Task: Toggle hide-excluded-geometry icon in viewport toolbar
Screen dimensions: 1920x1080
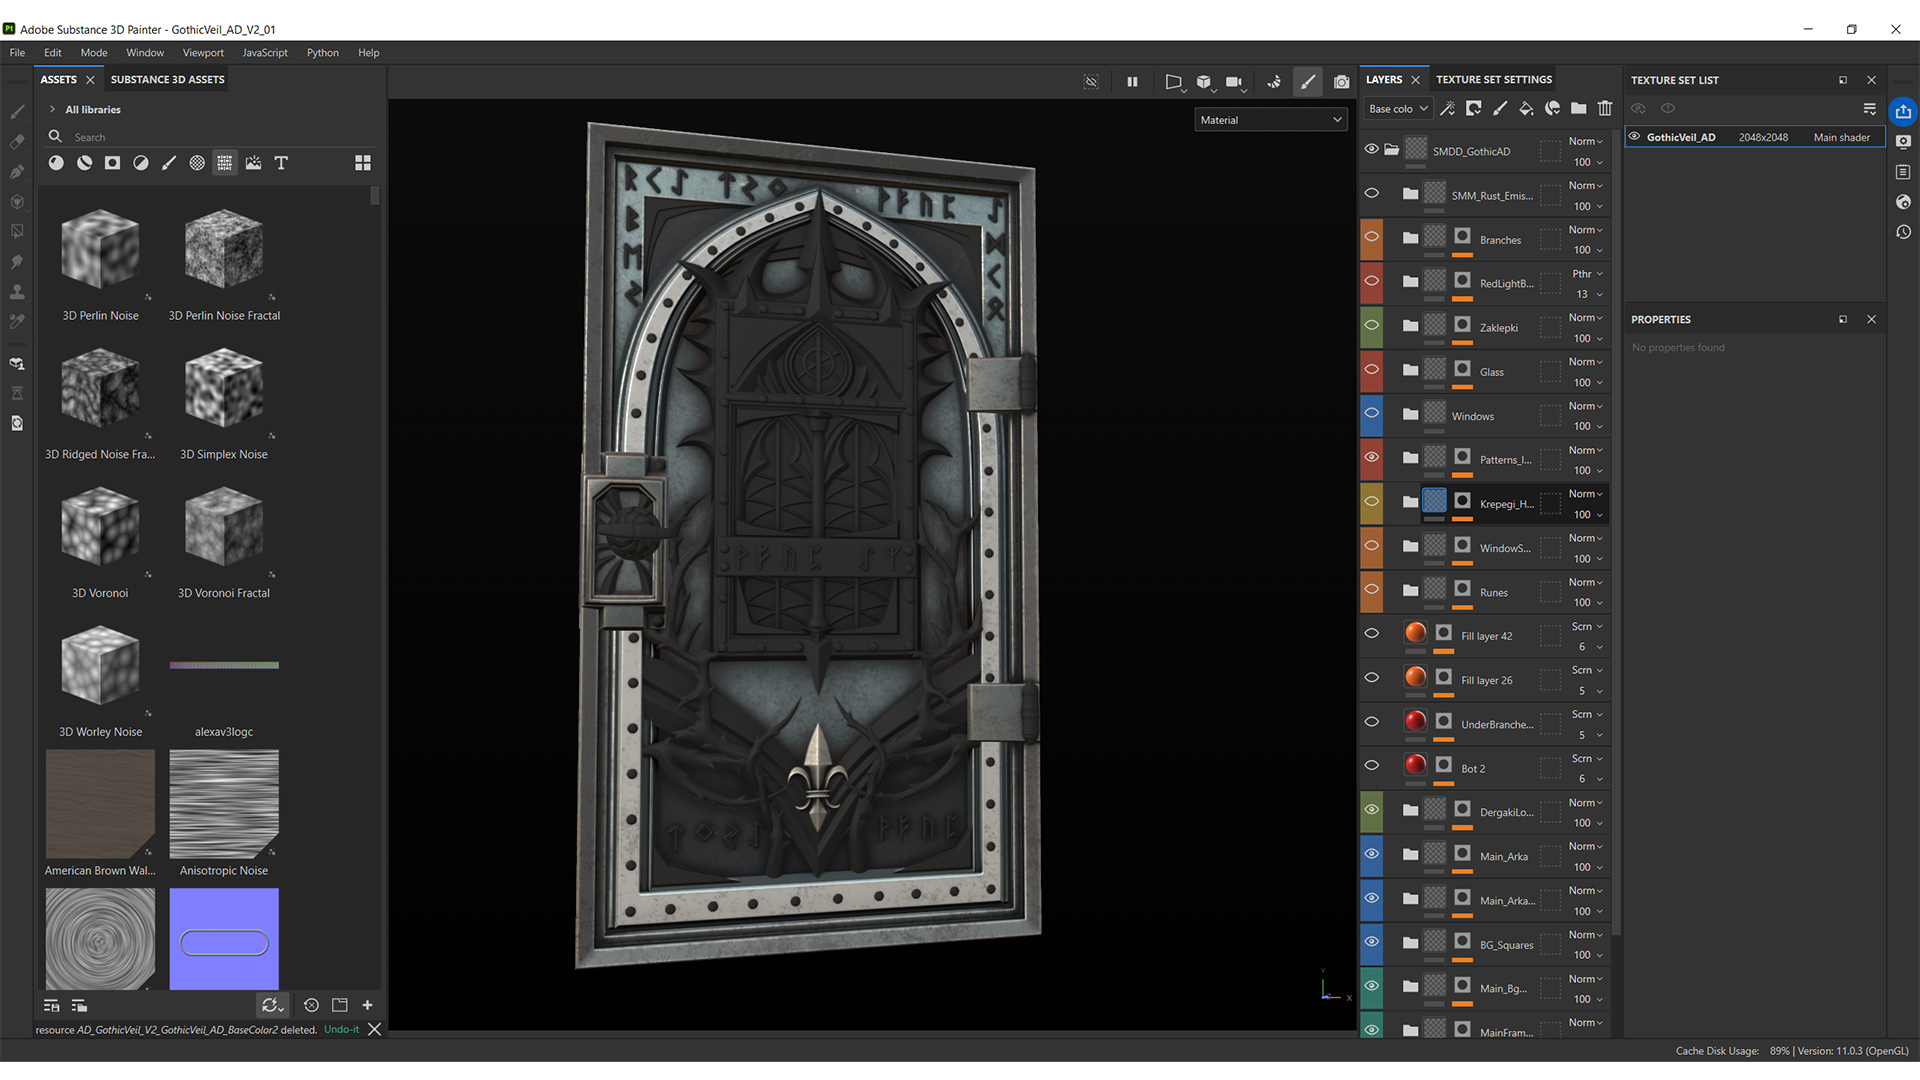Action: pos(1091,82)
